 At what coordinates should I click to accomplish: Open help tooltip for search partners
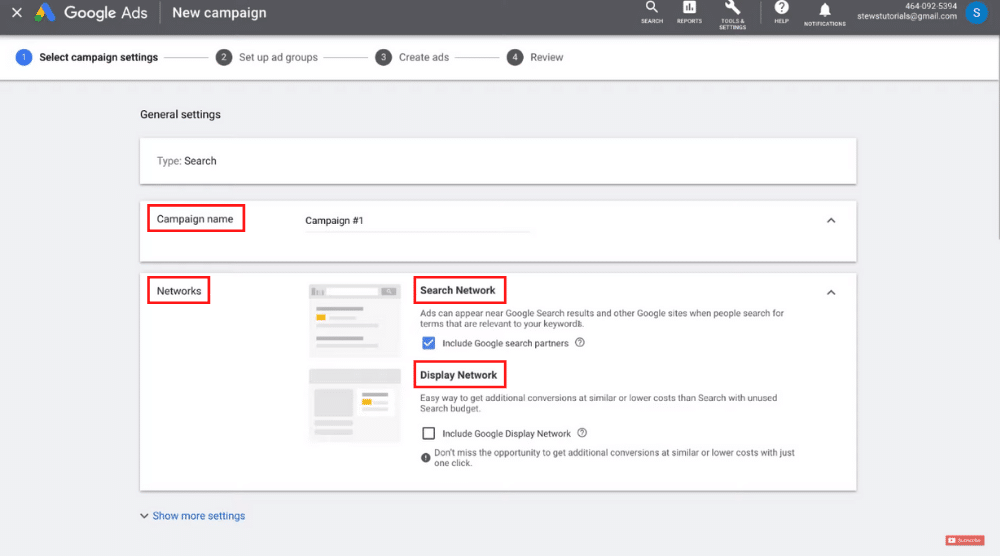coord(580,342)
